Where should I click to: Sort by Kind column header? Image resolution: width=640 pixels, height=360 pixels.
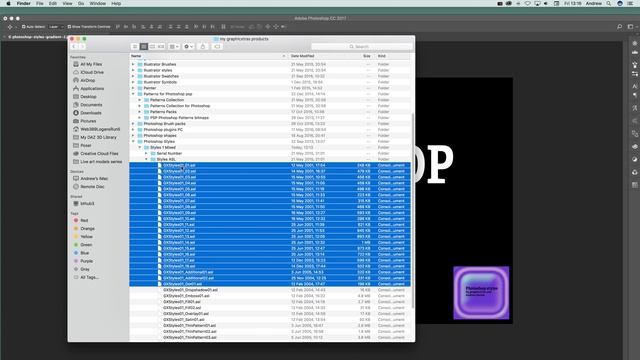(x=392, y=56)
